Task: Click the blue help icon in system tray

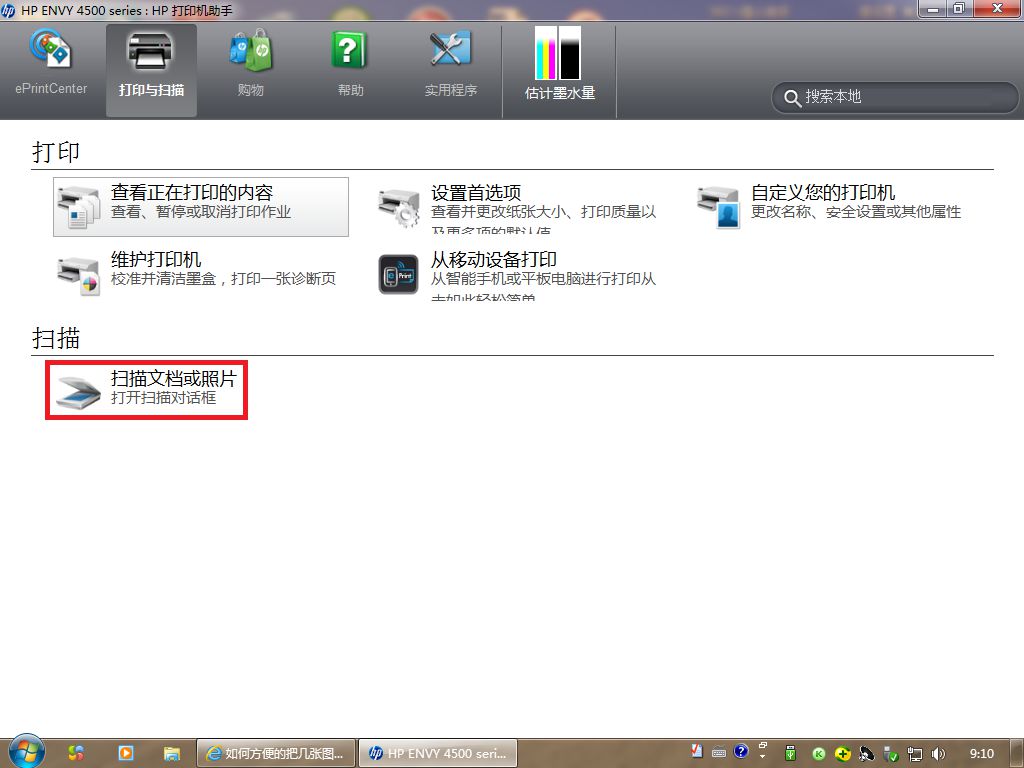Action: tap(741, 752)
